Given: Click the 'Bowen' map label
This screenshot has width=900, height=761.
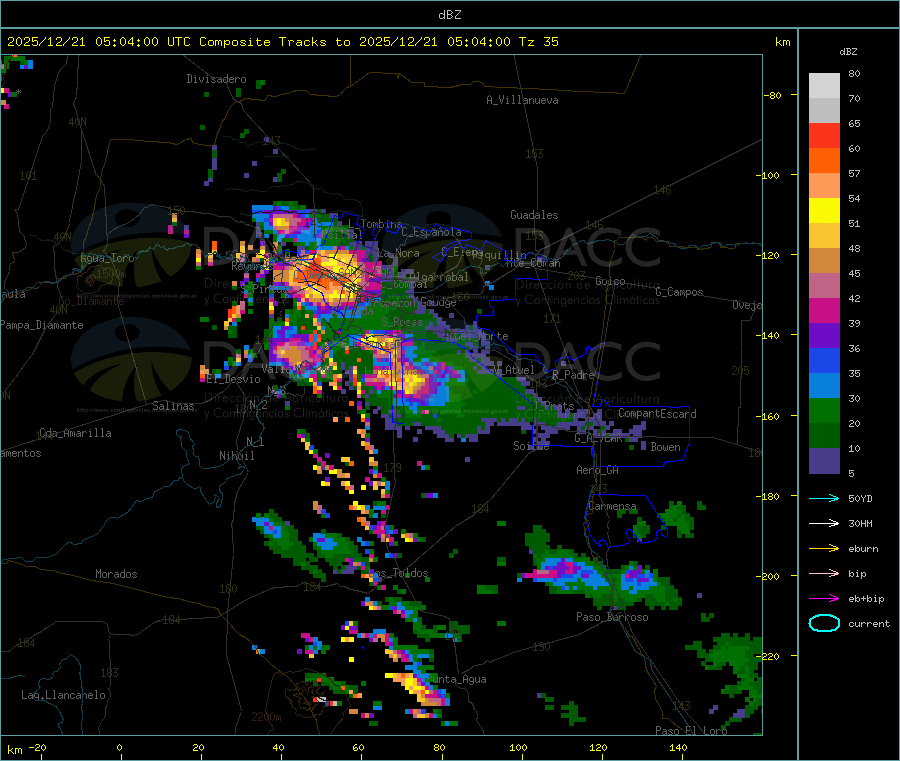Looking at the screenshot, I should click(665, 446).
